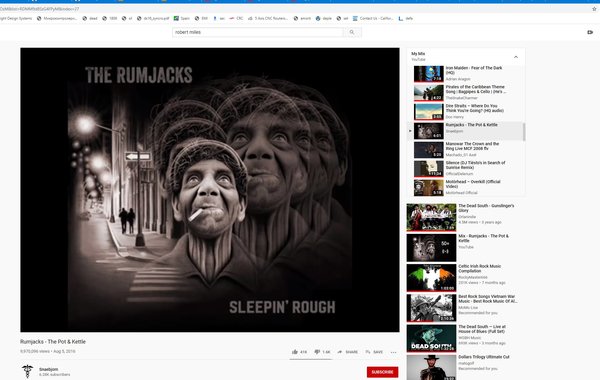Open the Snaebjorn channel avatar
600x380 pixels.
27,372
